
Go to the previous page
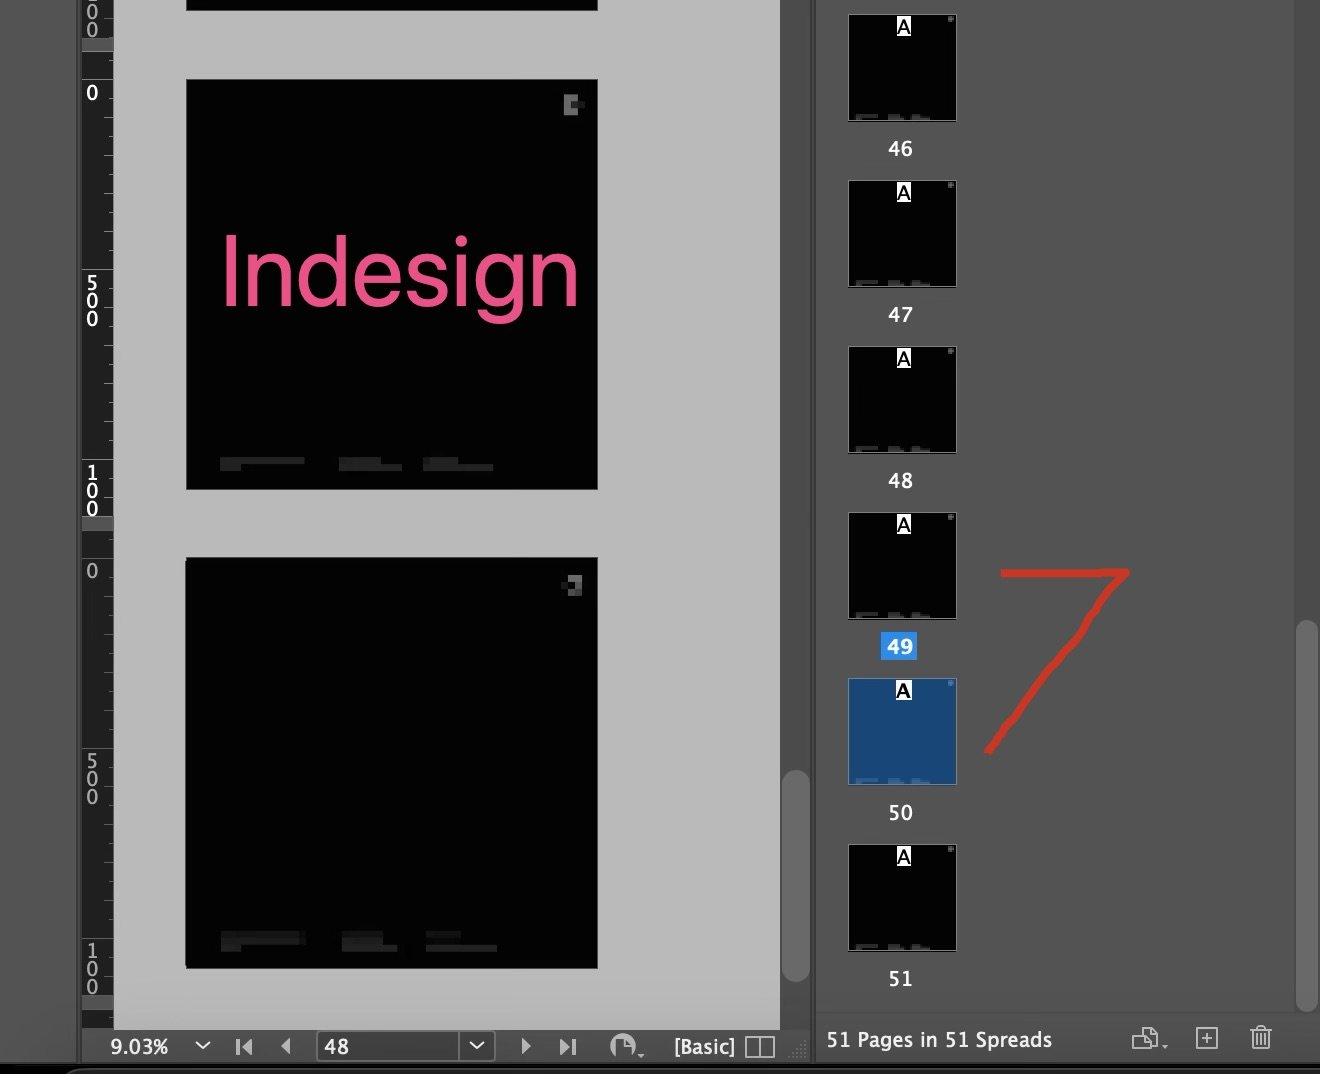pyautogui.click(x=286, y=1046)
